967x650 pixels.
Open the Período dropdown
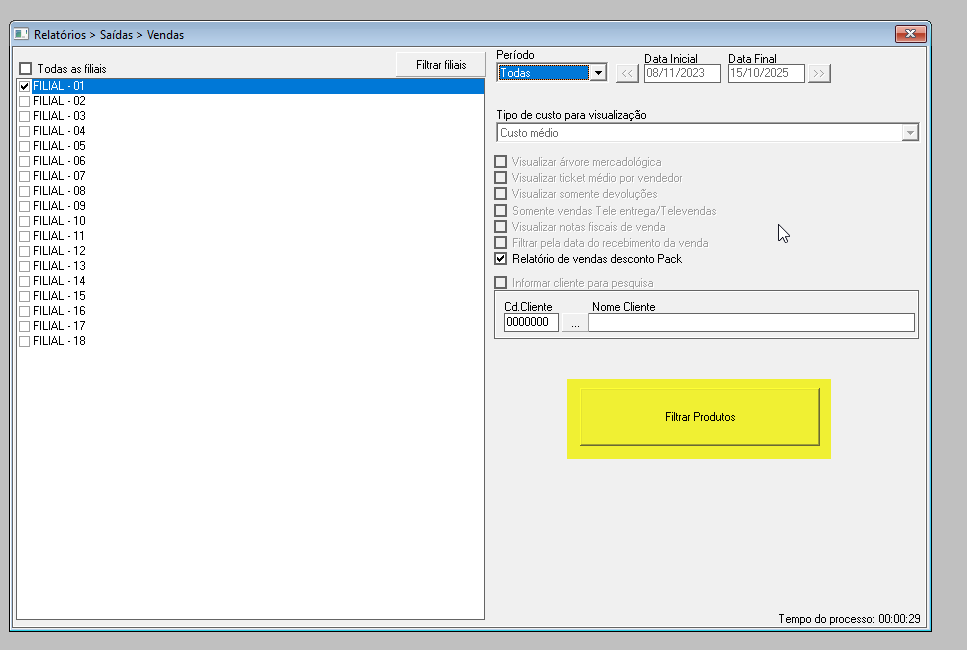tap(597, 73)
